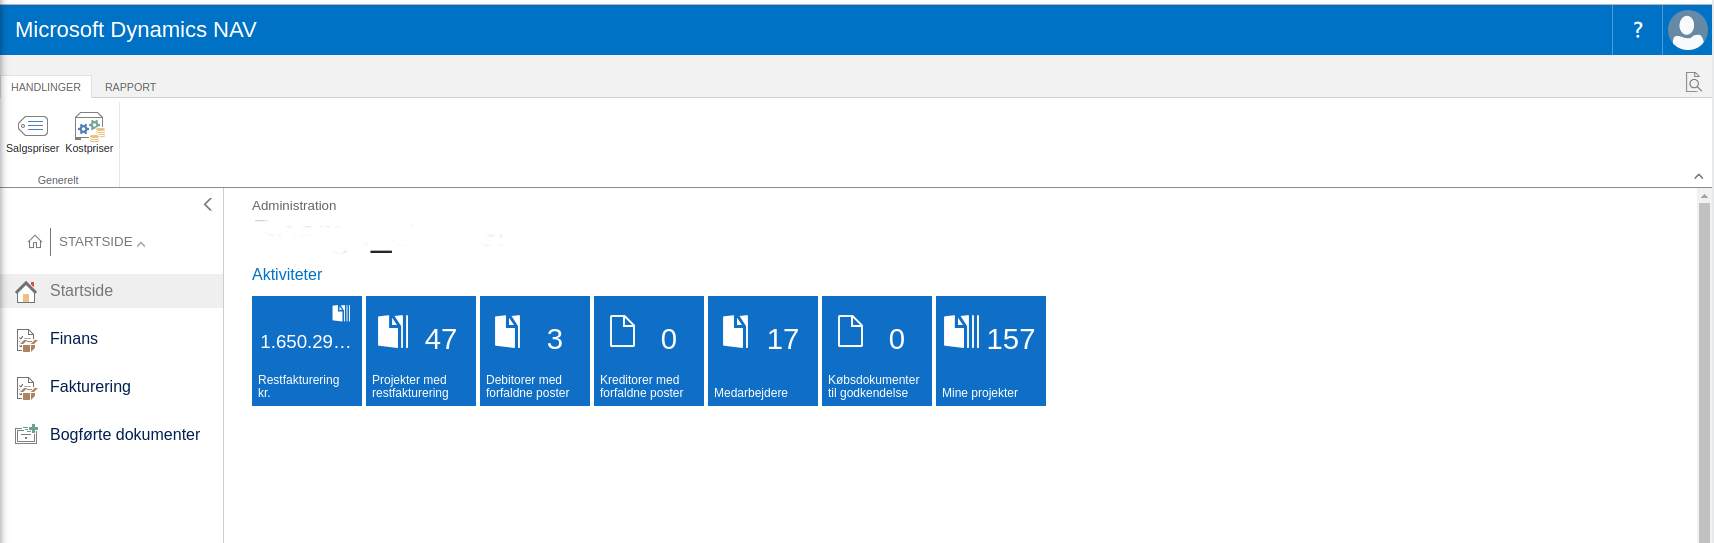Switch to the HANDLINGER tab
Screen dimensions: 1714x543
[46, 87]
